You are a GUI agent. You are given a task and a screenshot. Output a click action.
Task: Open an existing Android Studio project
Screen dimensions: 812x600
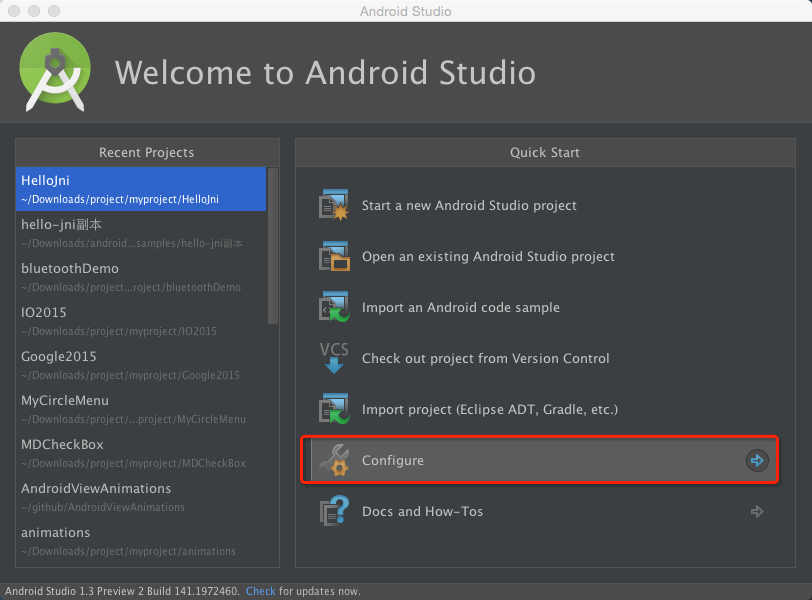pos(488,257)
